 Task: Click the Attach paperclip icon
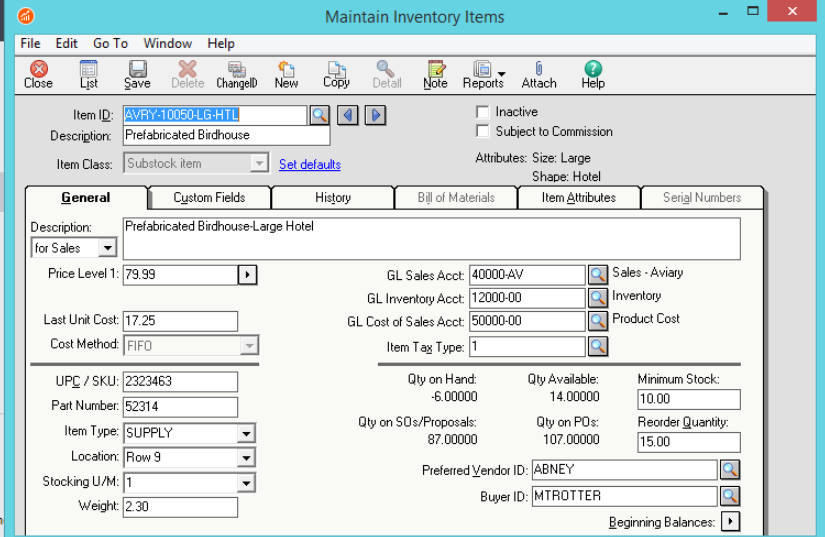click(539, 74)
